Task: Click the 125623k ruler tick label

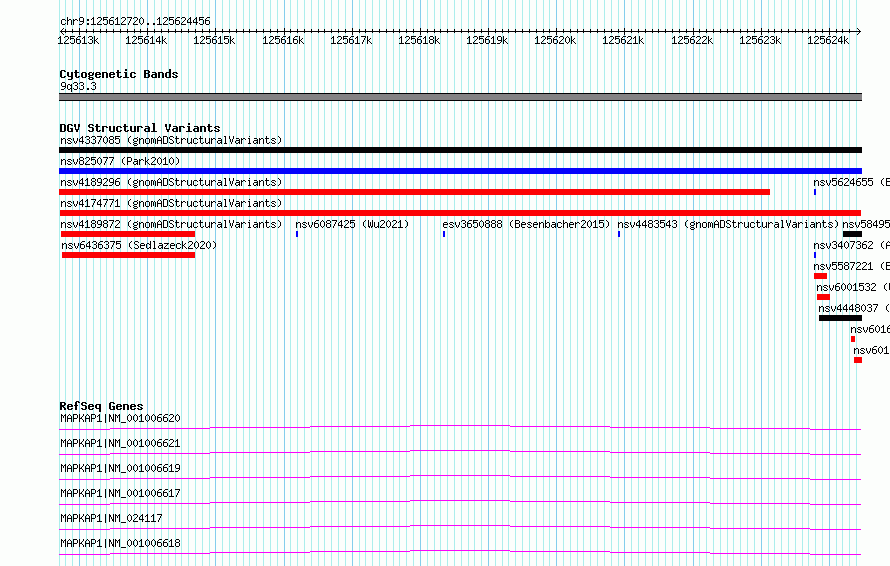Action: [x=760, y=40]
